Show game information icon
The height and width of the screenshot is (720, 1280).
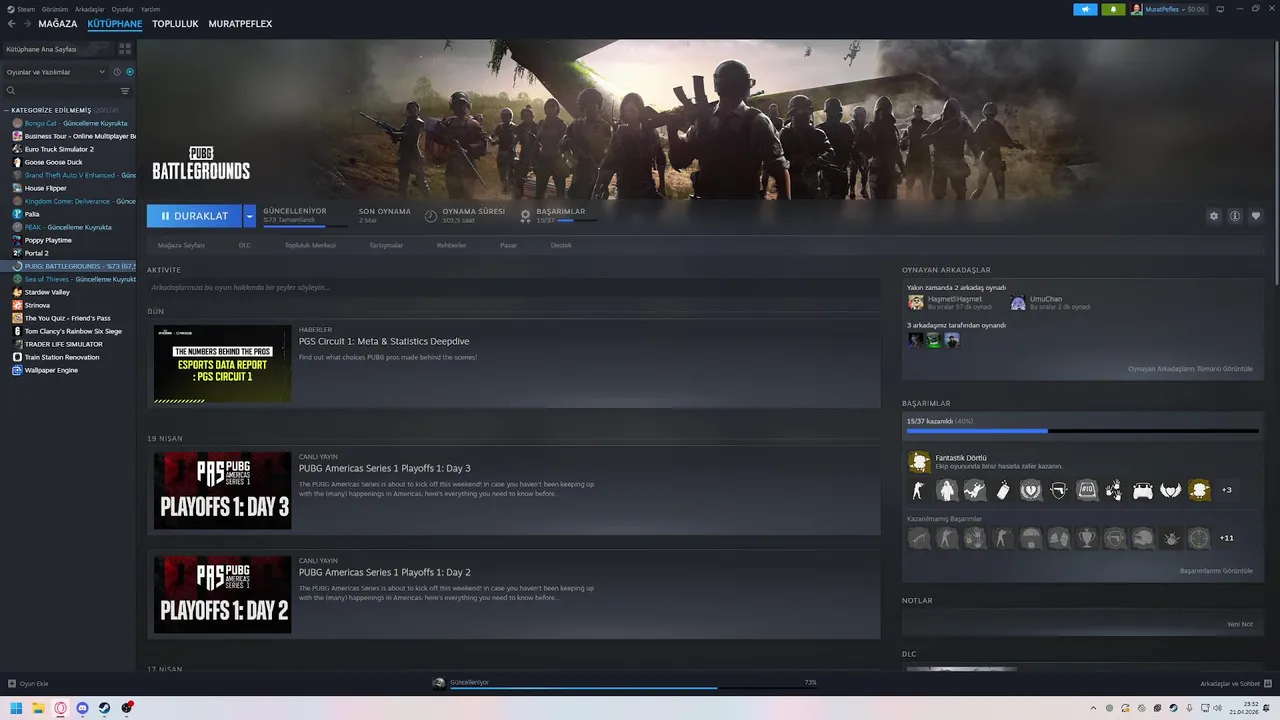(x=1235, y=216)
